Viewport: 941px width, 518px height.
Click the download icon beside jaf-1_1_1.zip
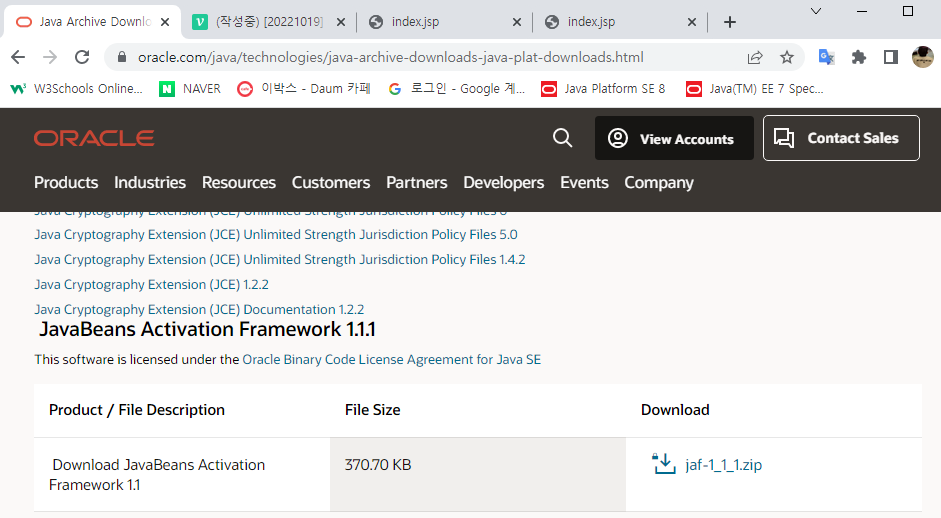tap(664, 464)
